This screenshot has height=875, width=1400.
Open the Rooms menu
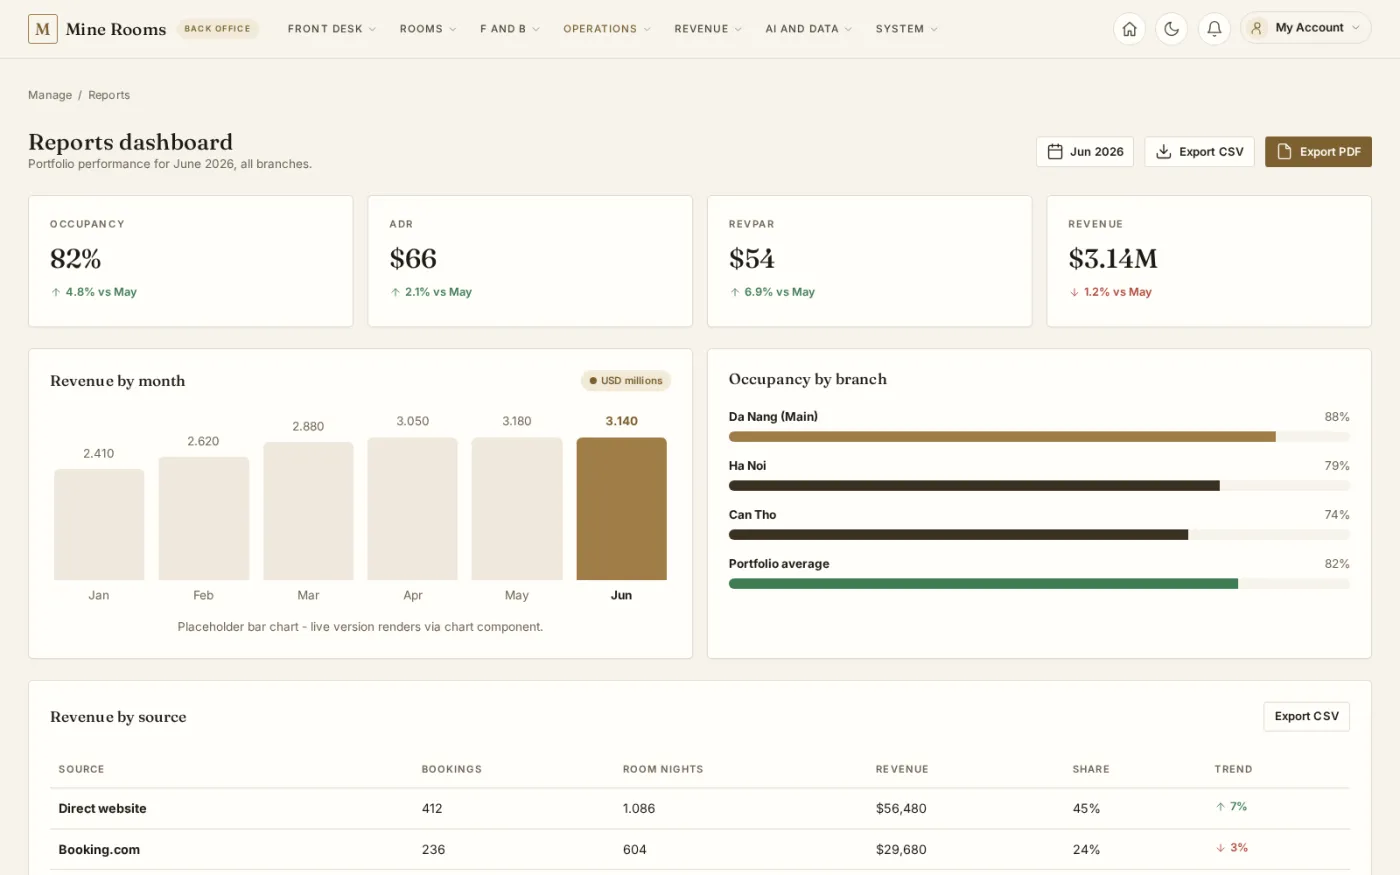tap(428, 29)
